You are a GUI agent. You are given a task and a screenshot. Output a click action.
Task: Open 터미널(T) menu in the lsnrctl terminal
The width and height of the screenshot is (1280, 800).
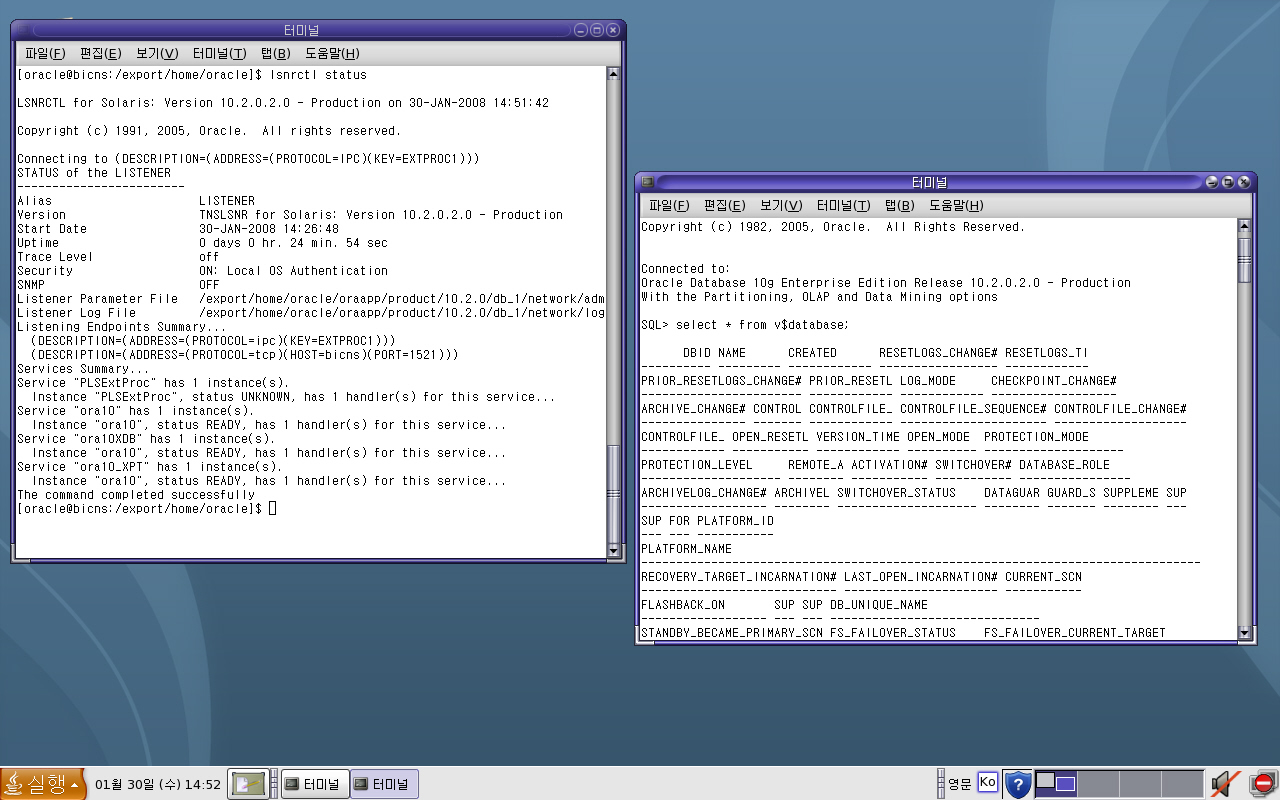pos(219,53)
